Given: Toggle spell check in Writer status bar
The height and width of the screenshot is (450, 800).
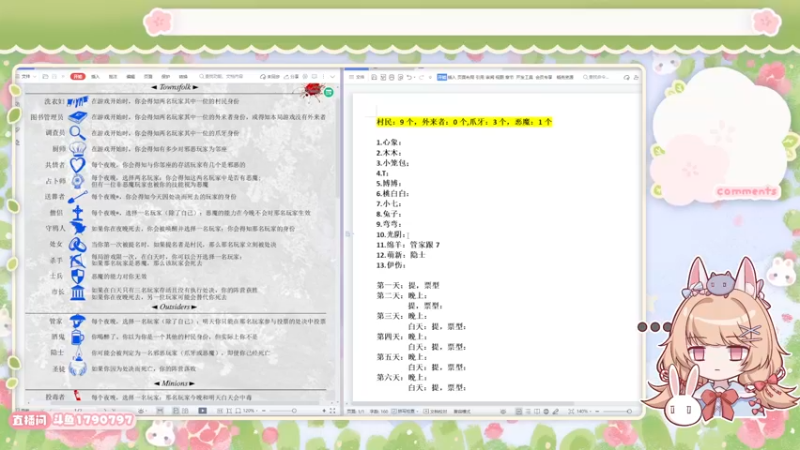Looking at the screenshot, I should pyautogui.click(x=405, y=411).
